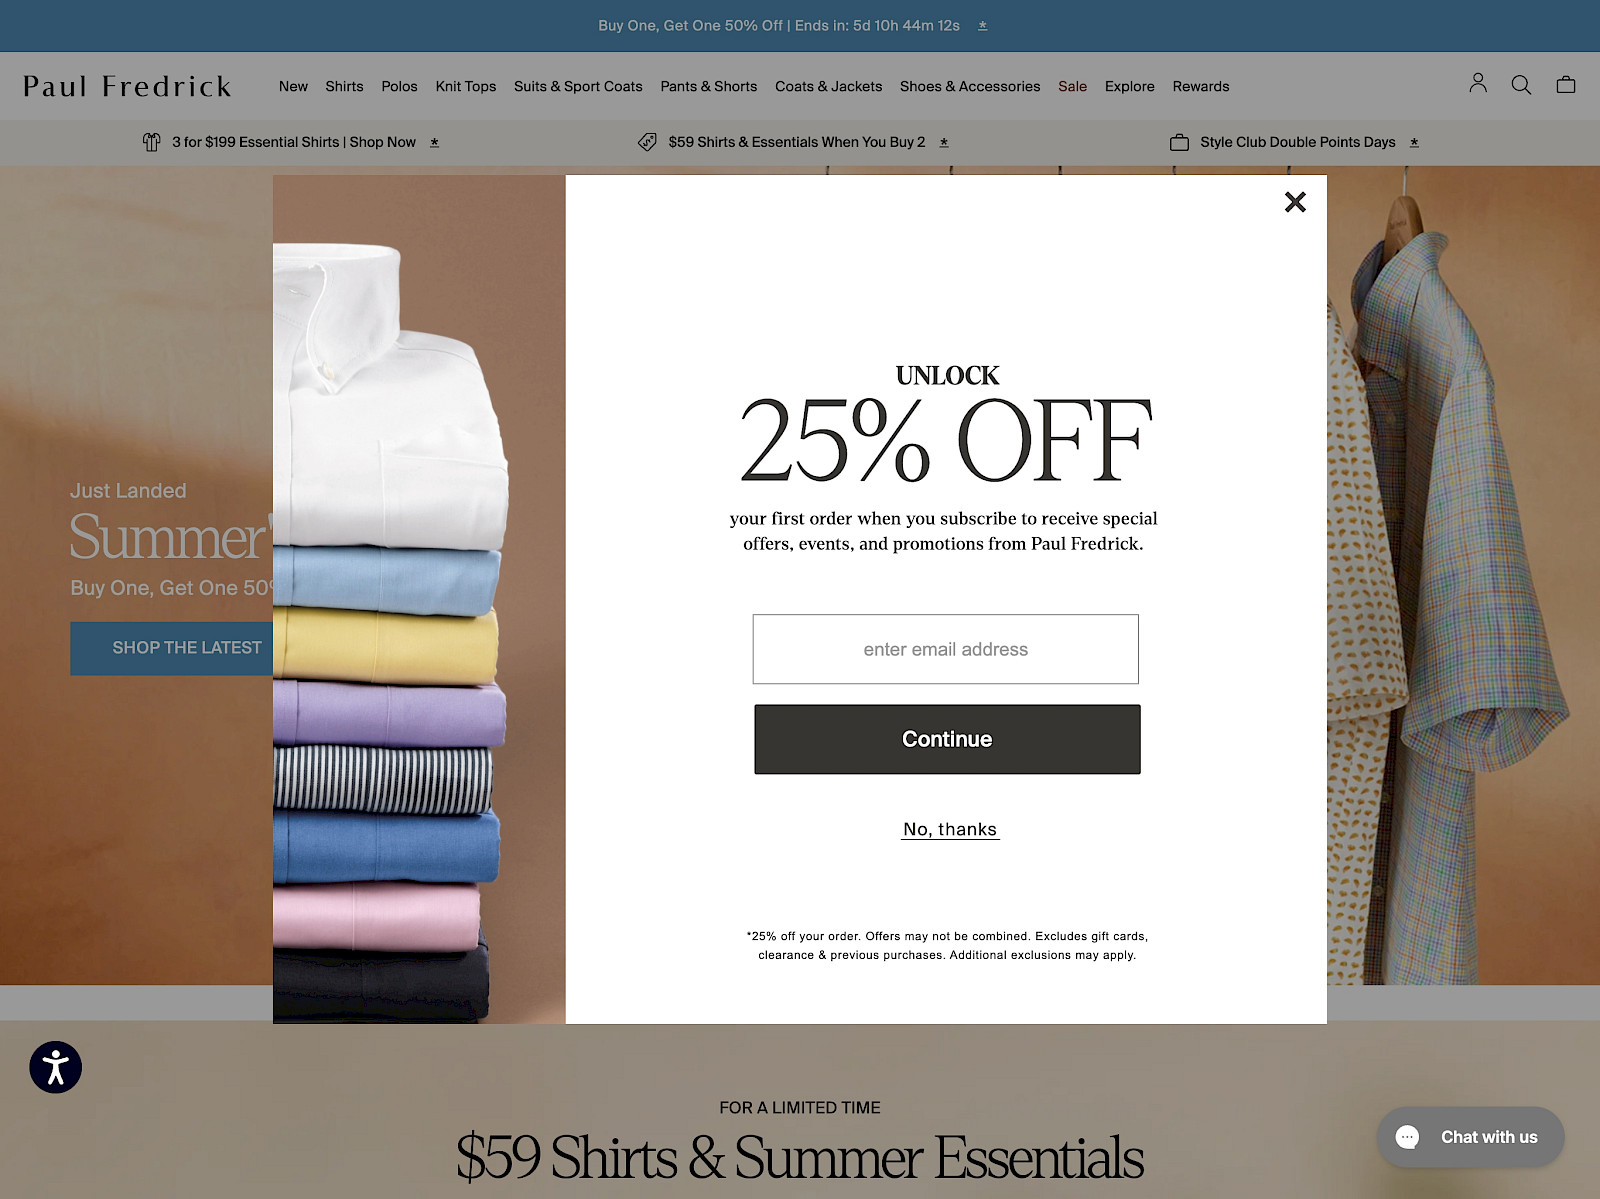1600x1199 pixels.
Task: Expand details for Buy One Get One banner
Action: [x=983, y=26]
